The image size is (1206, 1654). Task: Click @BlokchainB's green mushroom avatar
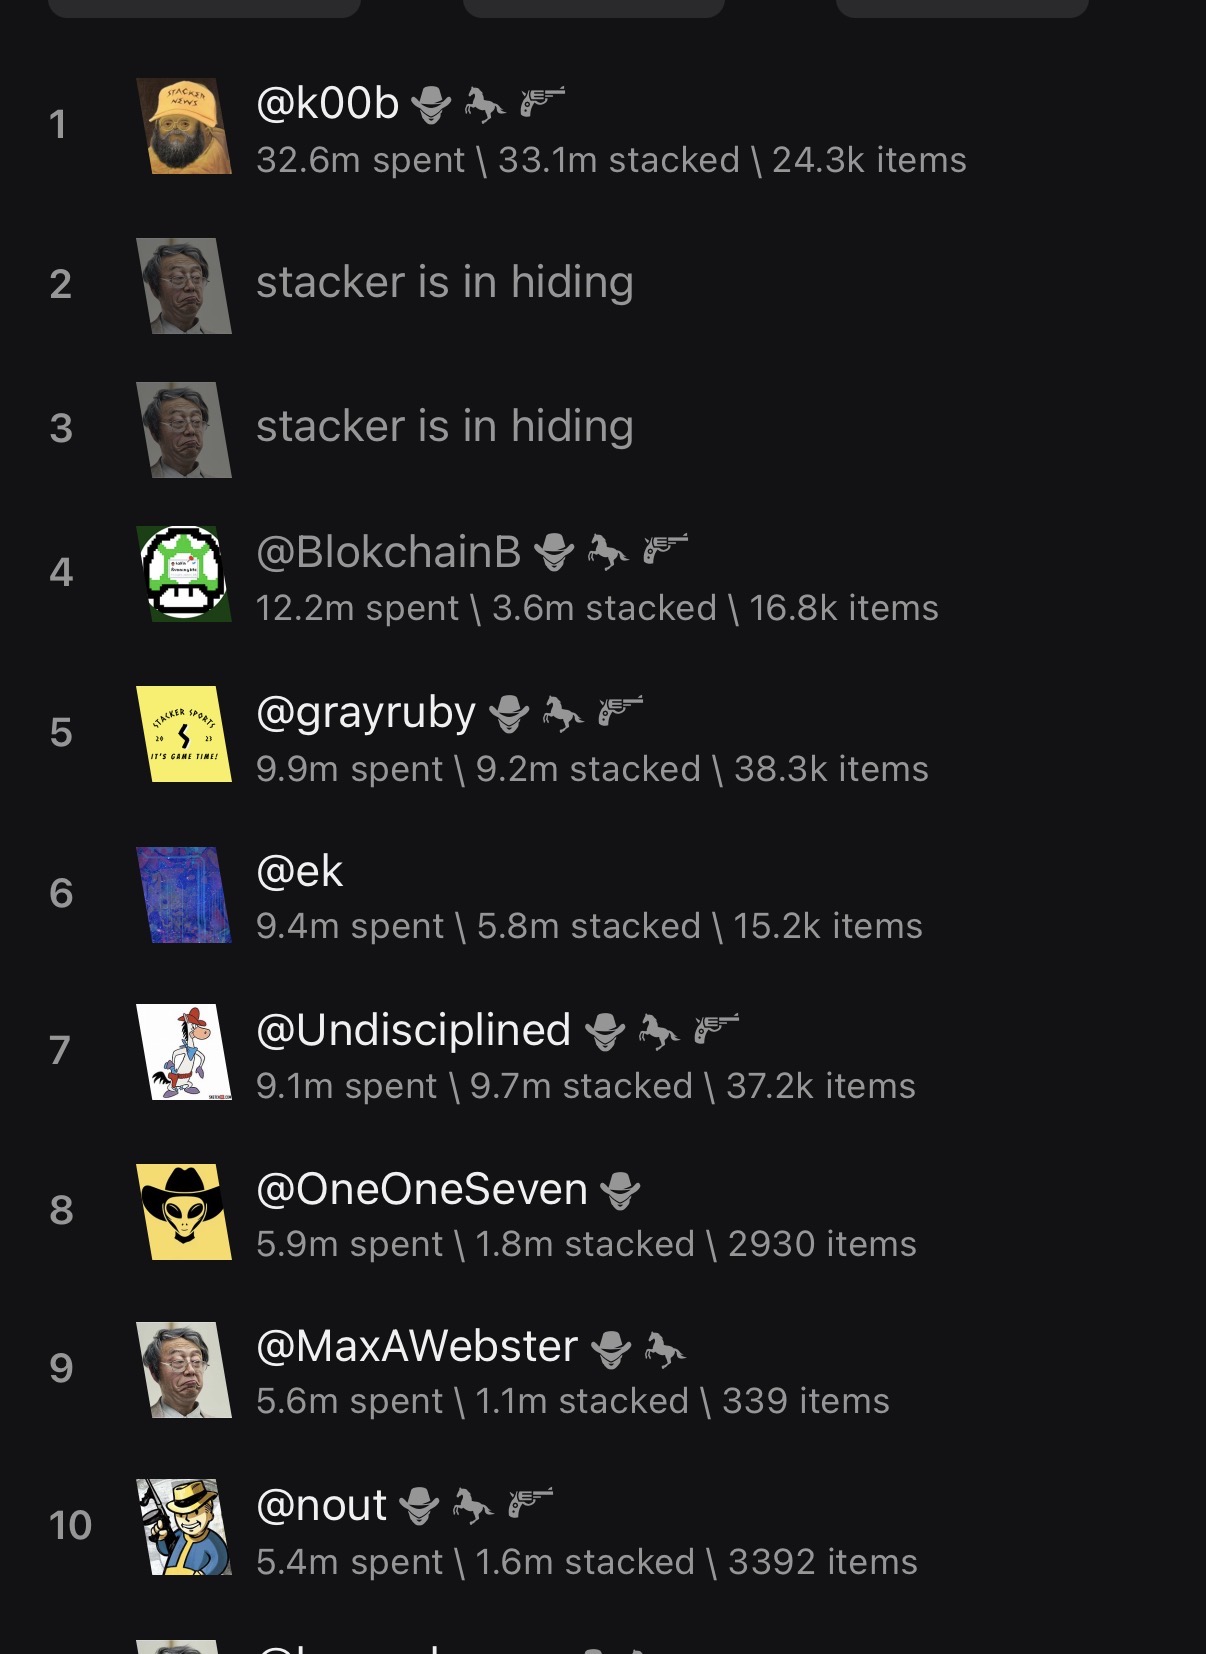[x=184, y=573]
